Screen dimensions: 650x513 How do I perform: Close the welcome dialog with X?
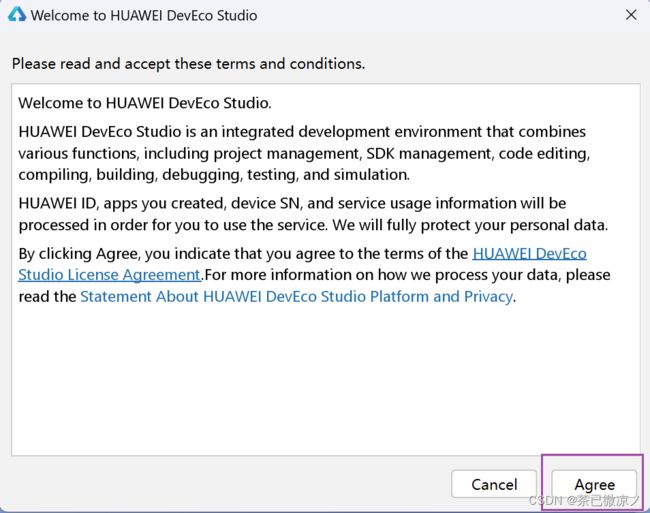click(631, 15)
